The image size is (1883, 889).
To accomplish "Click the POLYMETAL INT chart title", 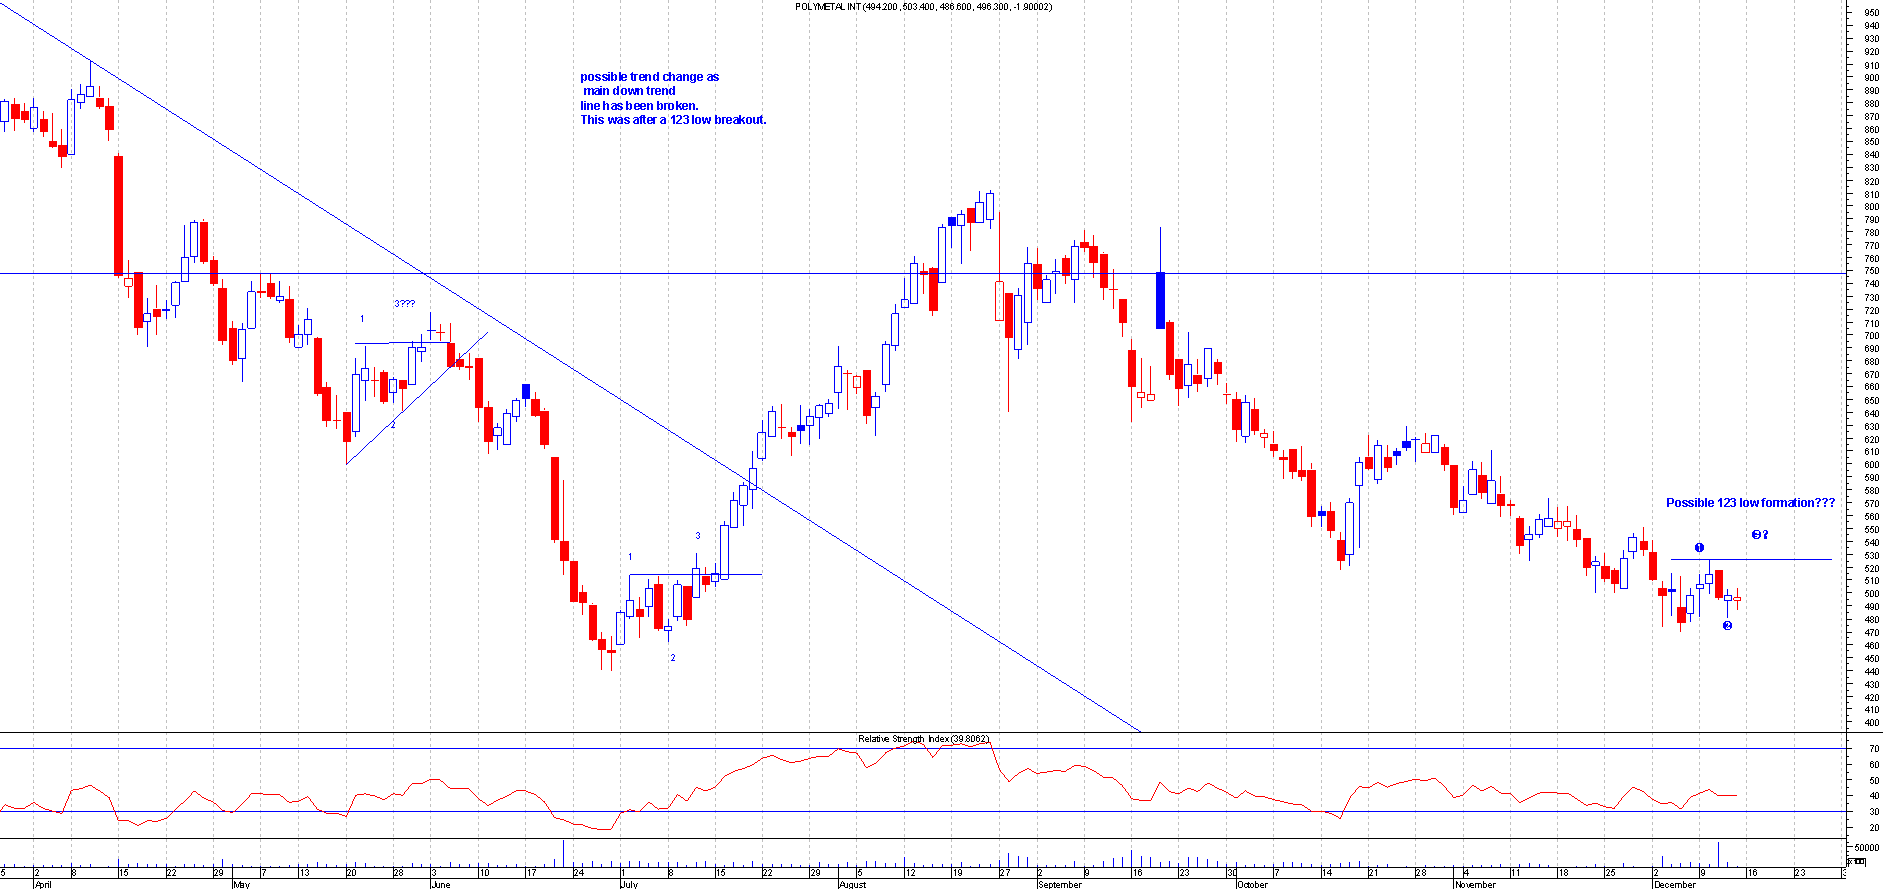I will (923, 7).
